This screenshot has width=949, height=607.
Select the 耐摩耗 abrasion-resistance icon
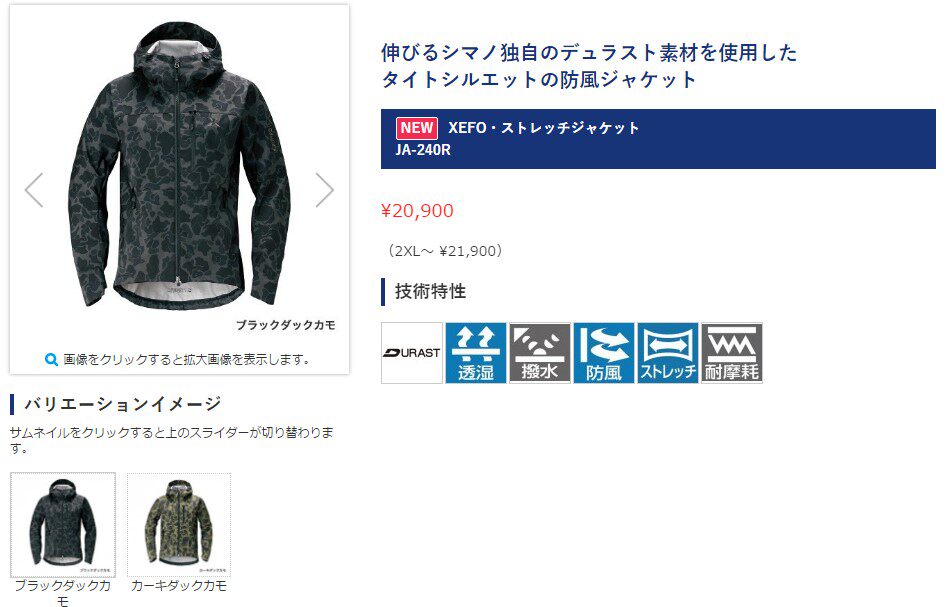pos(732,353)
